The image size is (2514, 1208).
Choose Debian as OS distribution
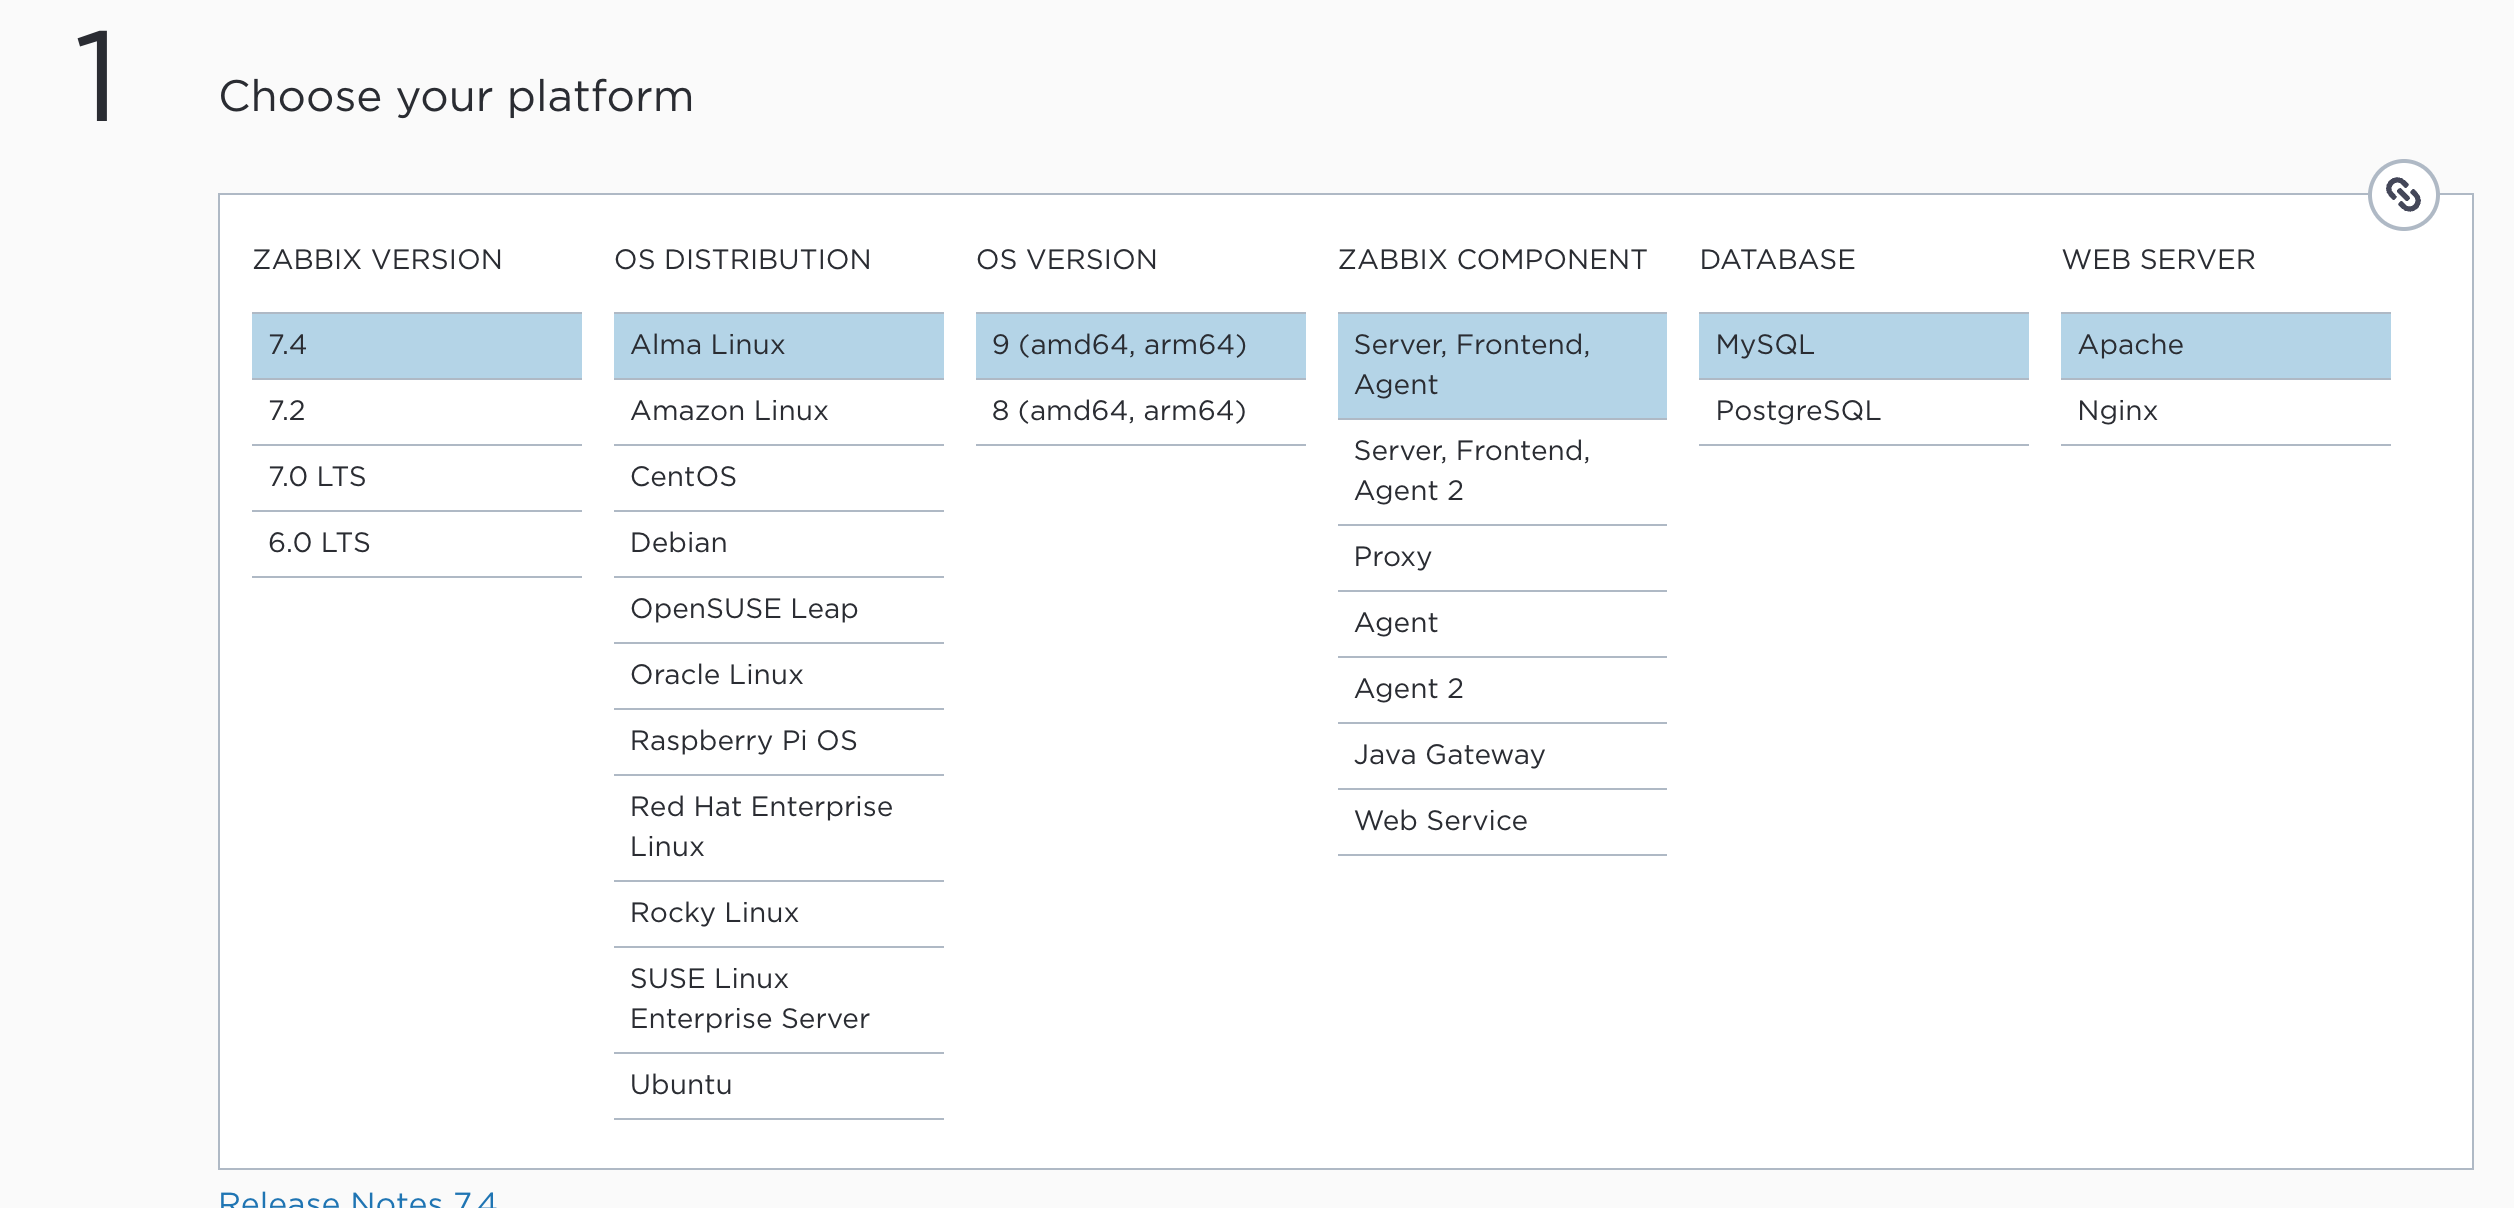tap(779, 543)
